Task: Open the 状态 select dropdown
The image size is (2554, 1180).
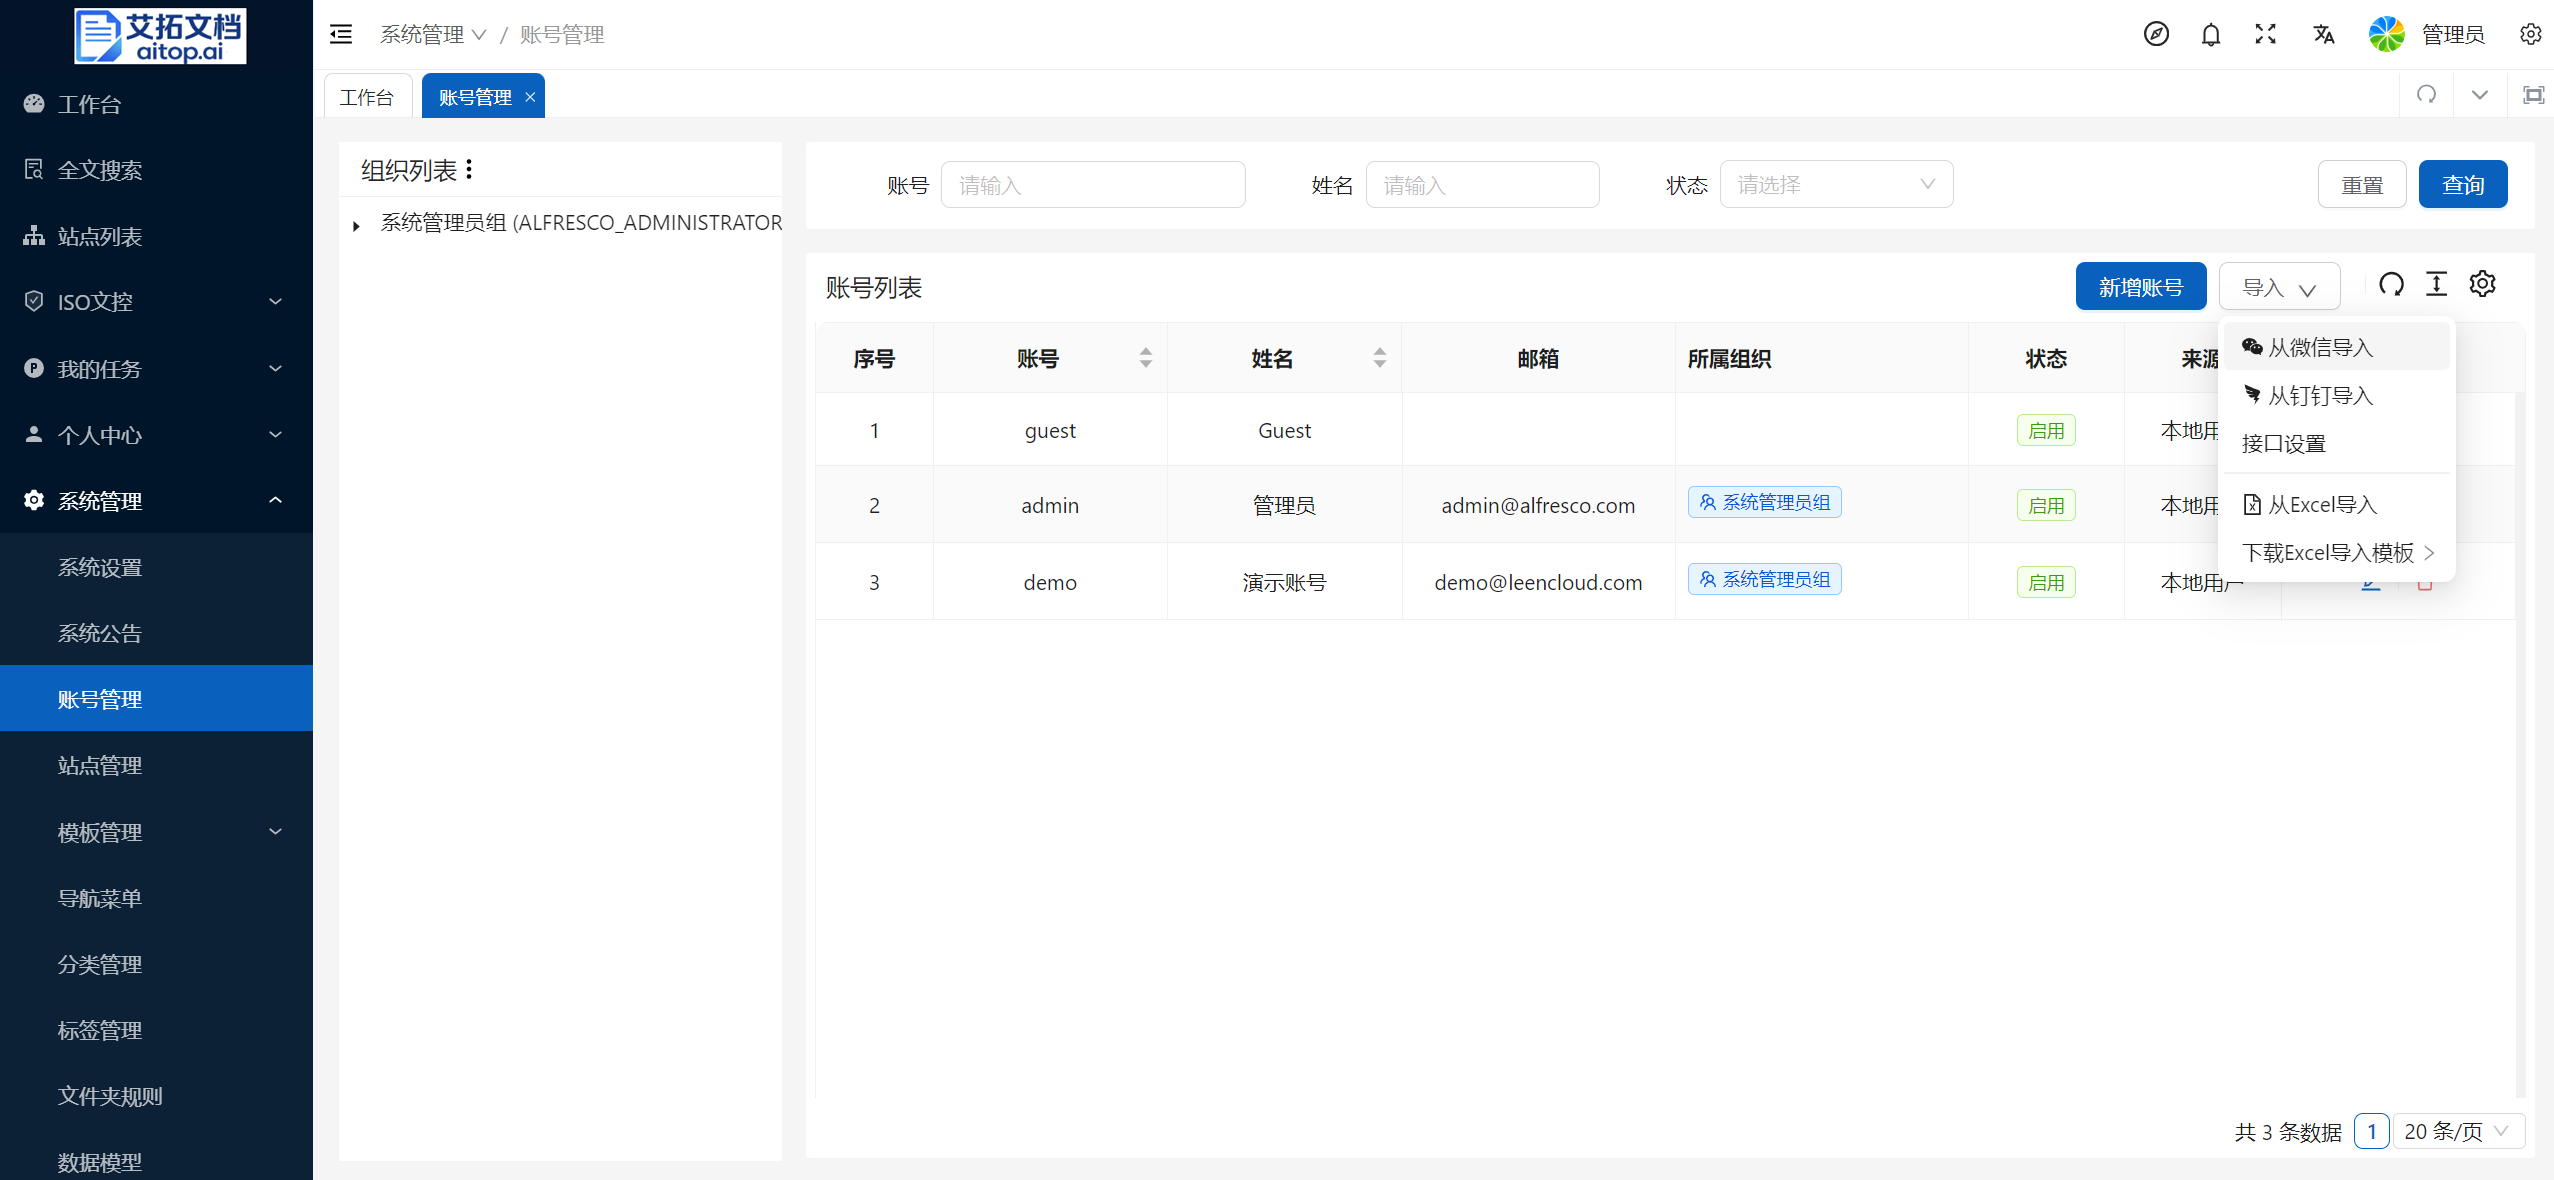Action: coord(1835,185)
